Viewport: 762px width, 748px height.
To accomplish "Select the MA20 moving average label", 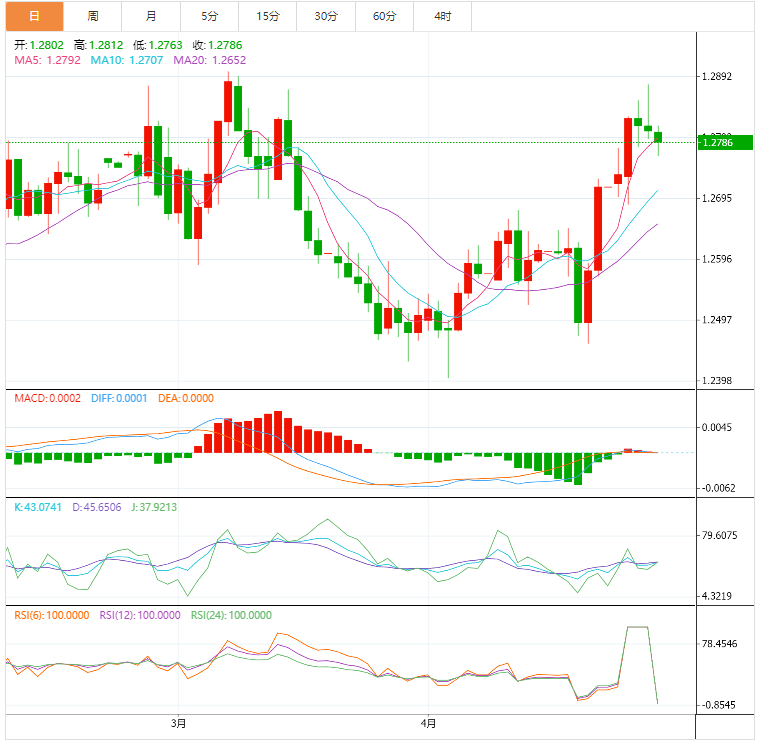I will pyautogui.click(x=209, y=61).
